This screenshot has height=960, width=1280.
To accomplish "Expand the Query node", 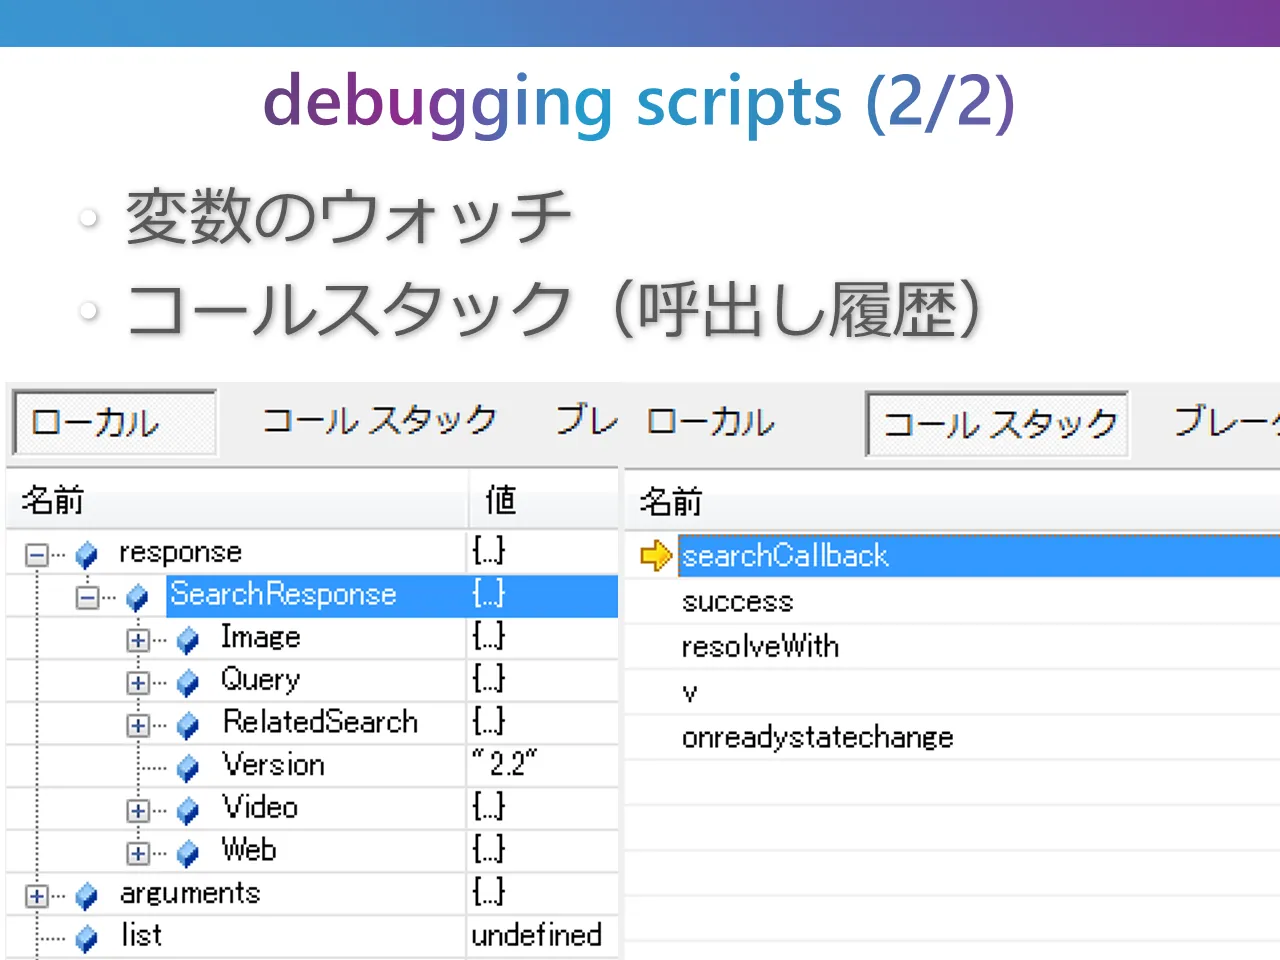I will (138, 683).
